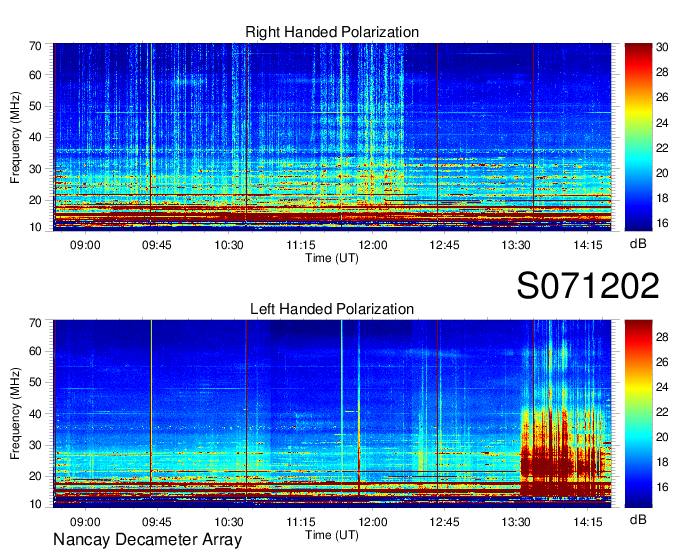This screenshot has height=552, width=680.
Task: Click the 70 MHz tick on the Left Handed plot axis
Action: (x=35, y=323)
